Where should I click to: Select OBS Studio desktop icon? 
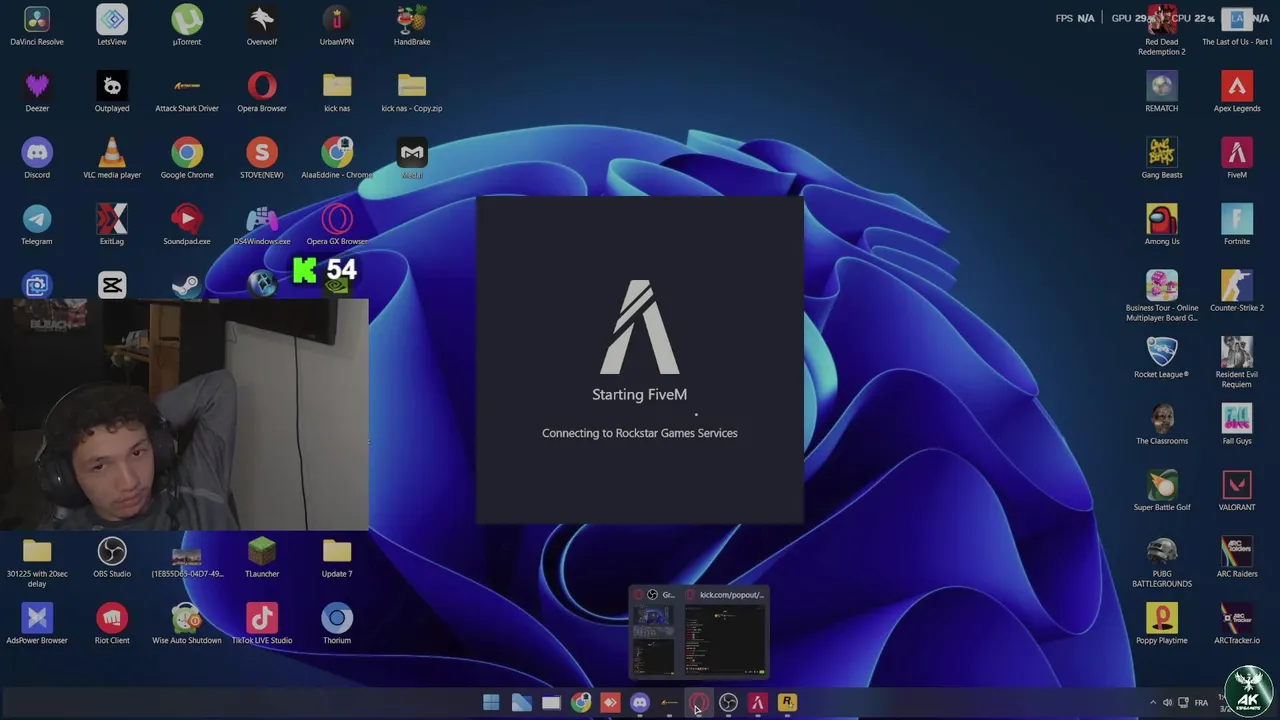(112, 558)
